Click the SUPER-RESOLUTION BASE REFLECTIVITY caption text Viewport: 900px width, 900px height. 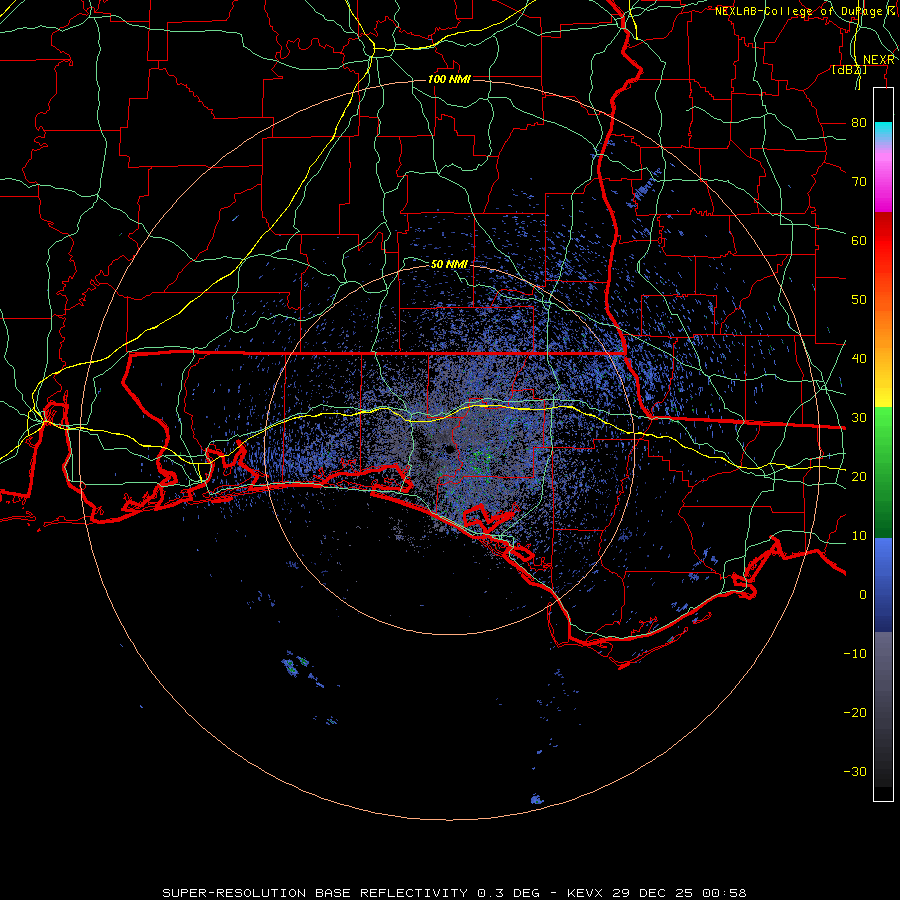pyautogui.click(x=315, y=893)
